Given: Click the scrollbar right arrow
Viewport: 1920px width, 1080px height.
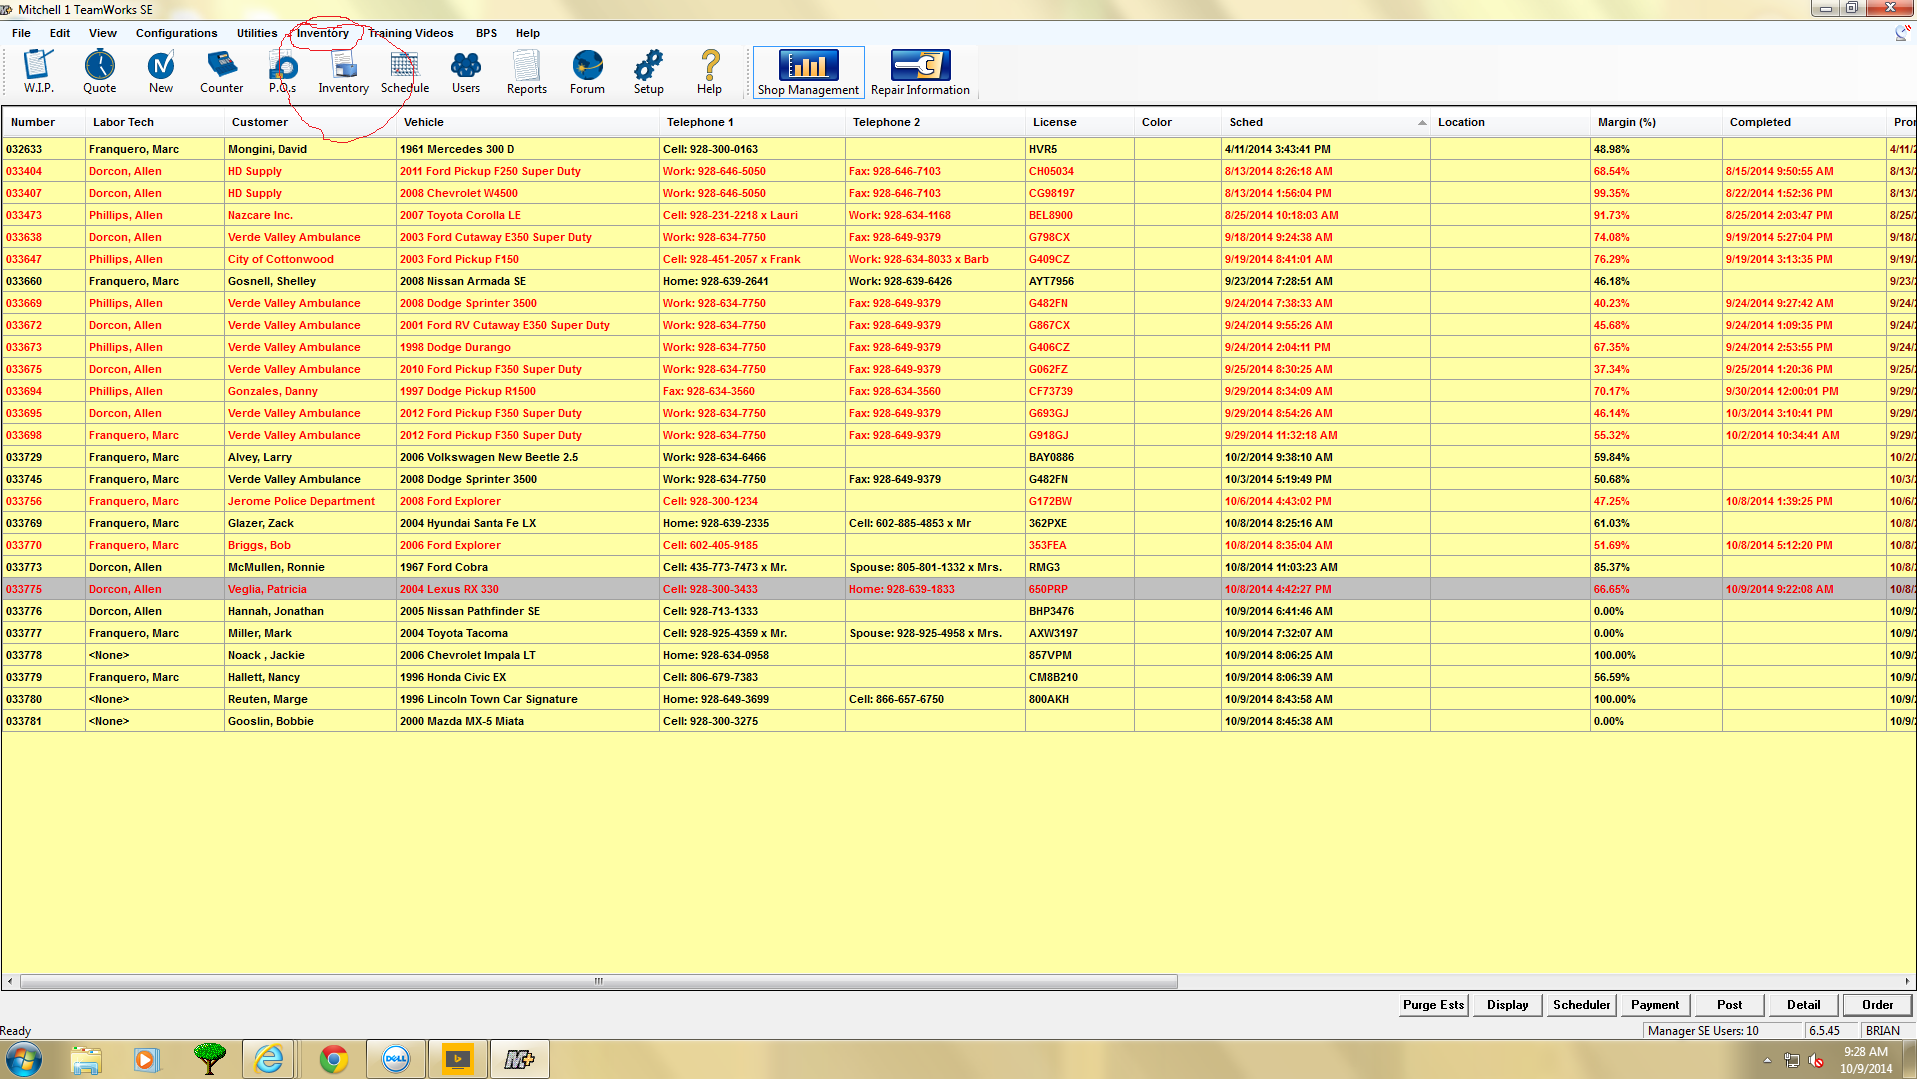Looking at the screenshot, I should pos(1907,981).
